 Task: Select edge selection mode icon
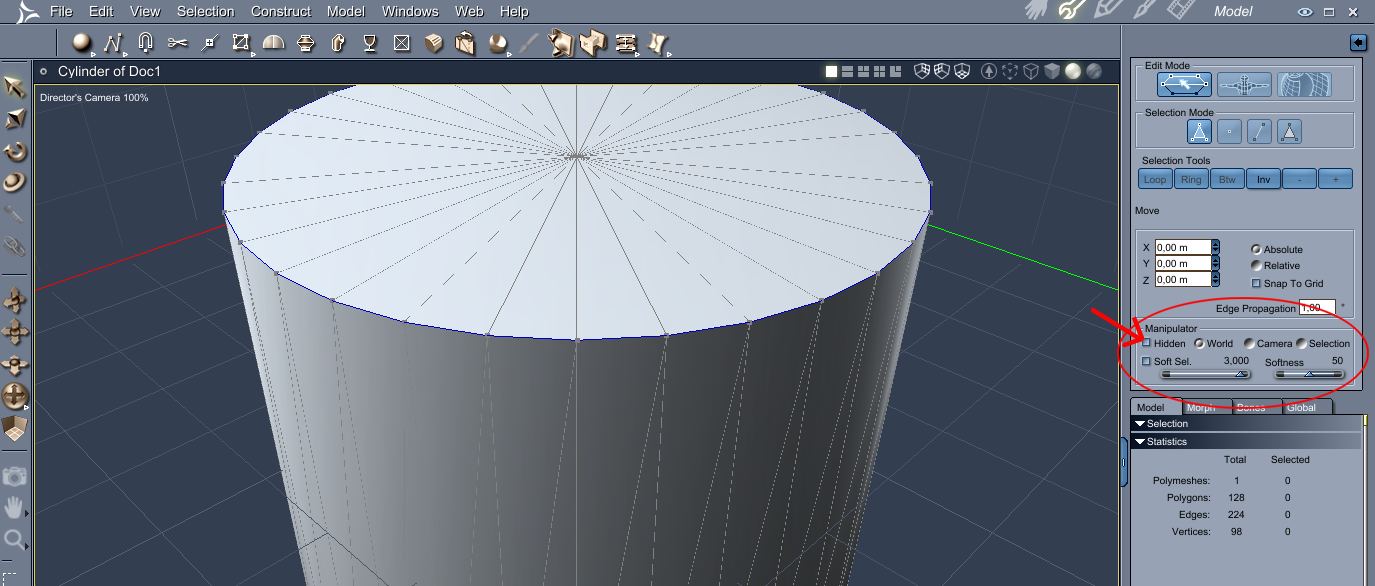(x=1259, y=131)
